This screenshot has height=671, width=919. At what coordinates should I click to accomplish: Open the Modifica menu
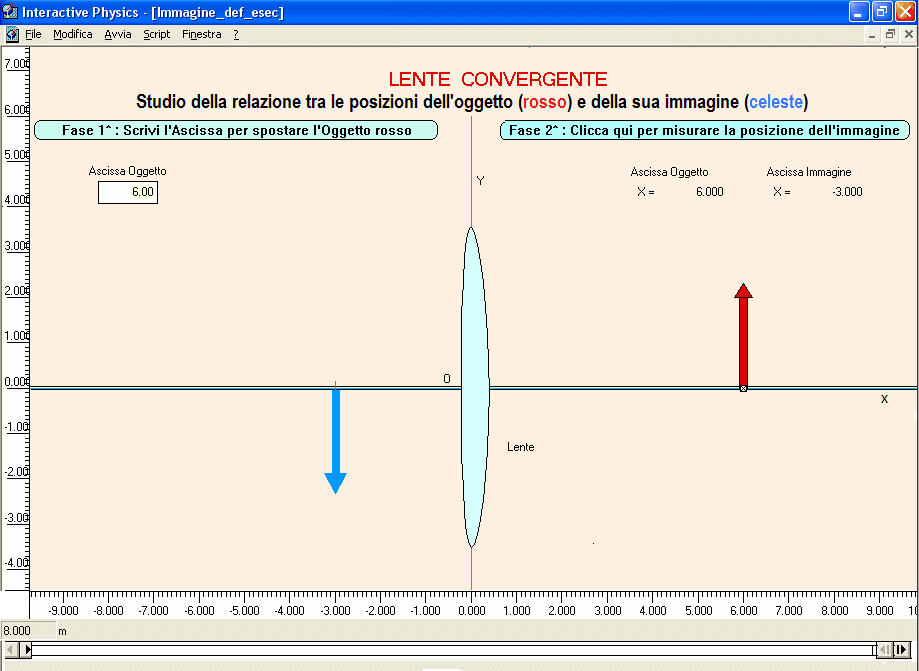pyautogui.click(x=73, y=34)
